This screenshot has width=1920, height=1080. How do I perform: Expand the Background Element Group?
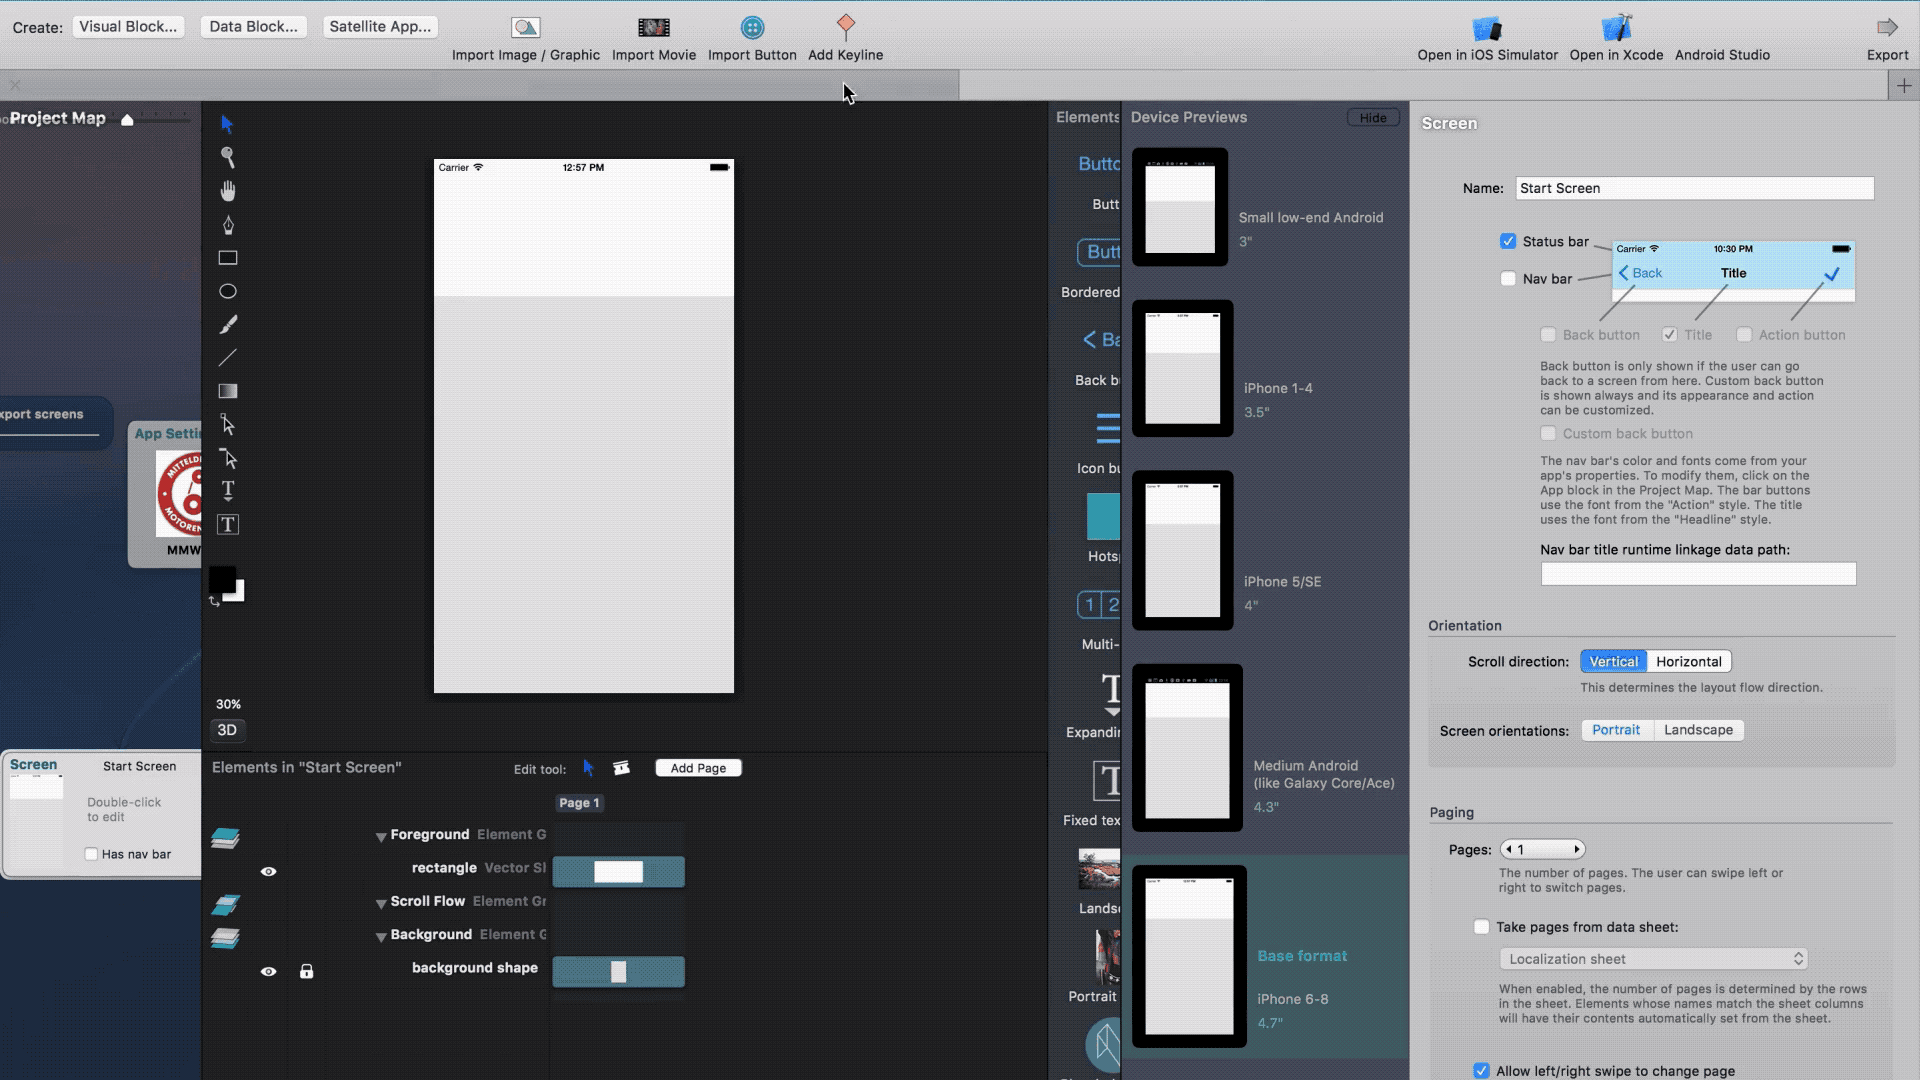[x=380, y=934]
